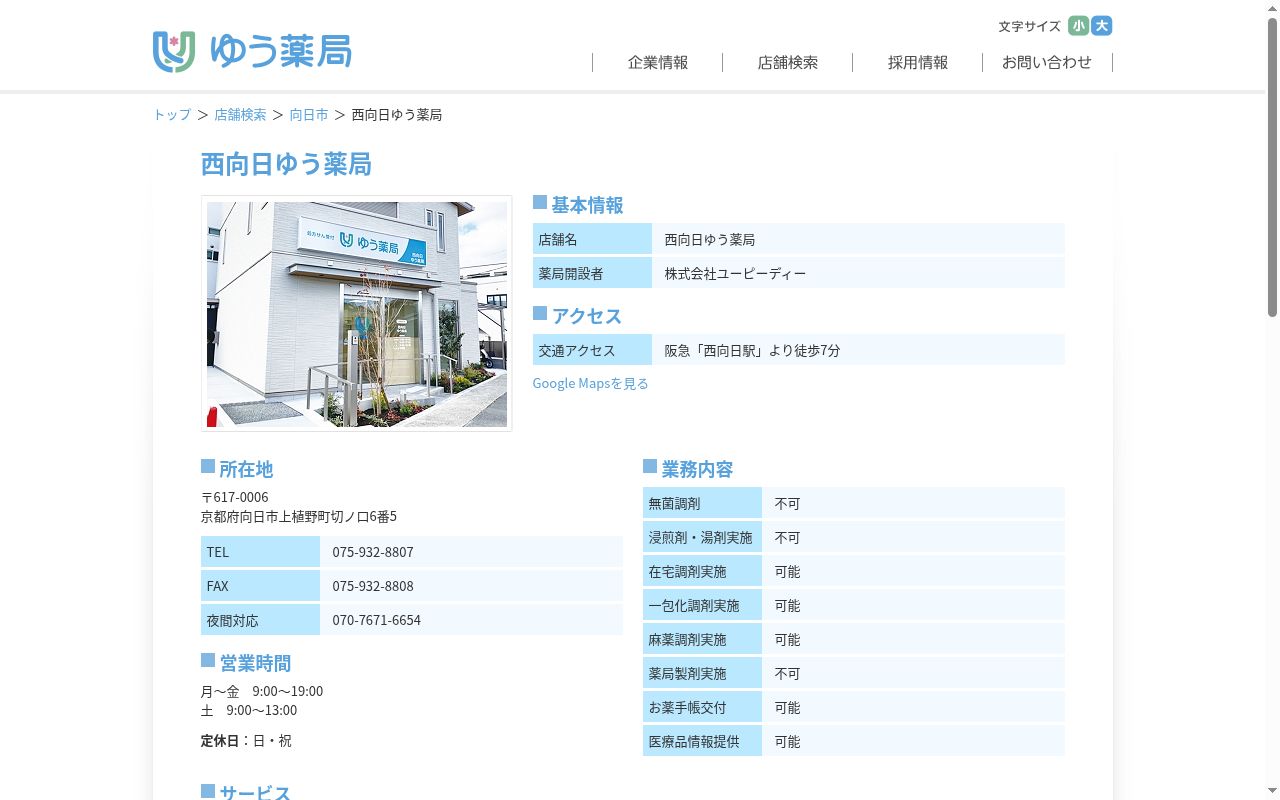
Task: Click the 一包化調剤実施 row label
Action: (702, 606)
